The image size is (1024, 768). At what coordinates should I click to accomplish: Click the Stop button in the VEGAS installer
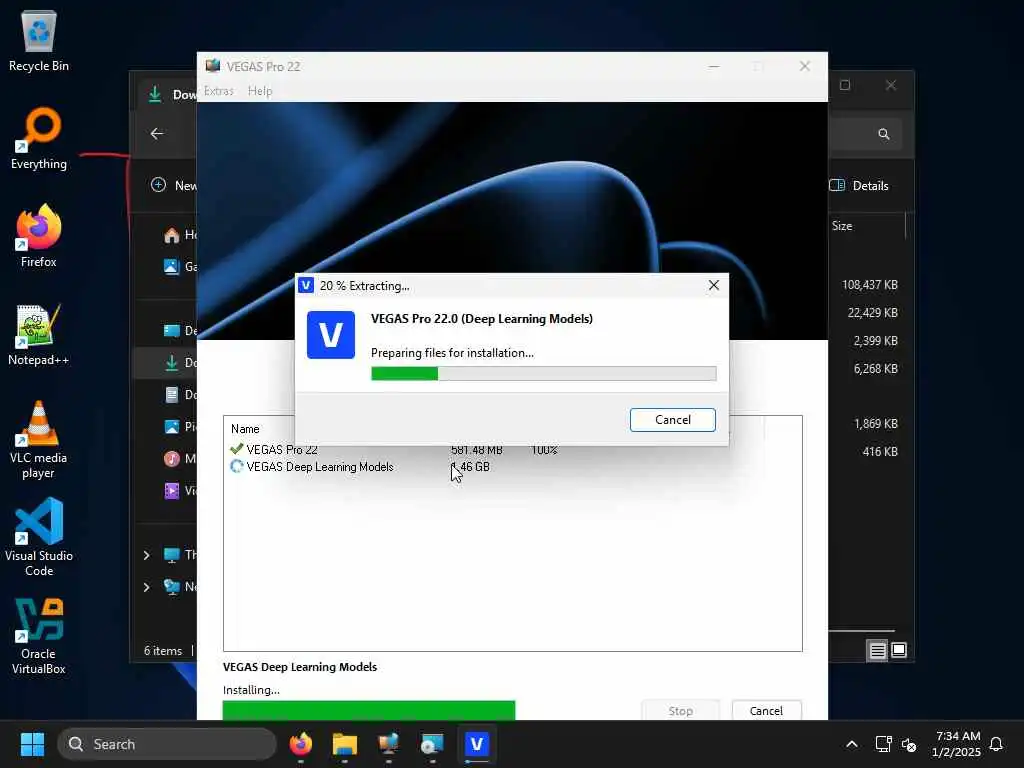point(680,711)
